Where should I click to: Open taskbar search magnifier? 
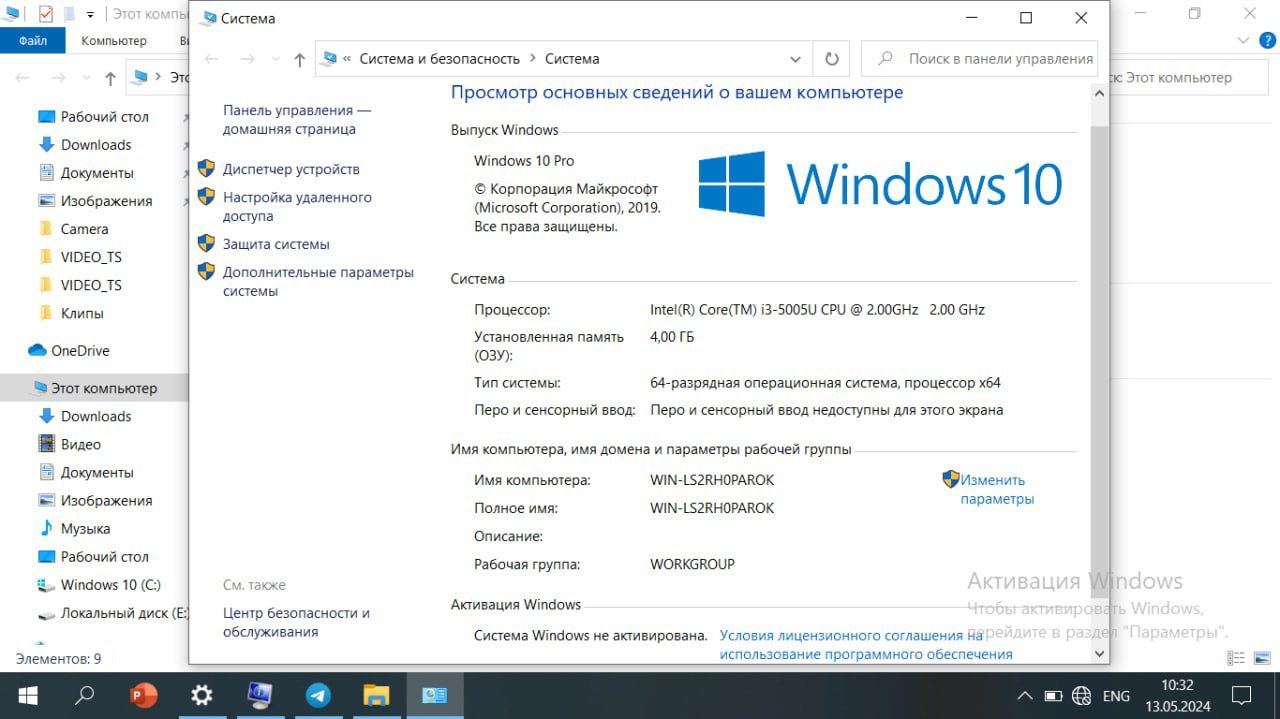pos(84,695)
